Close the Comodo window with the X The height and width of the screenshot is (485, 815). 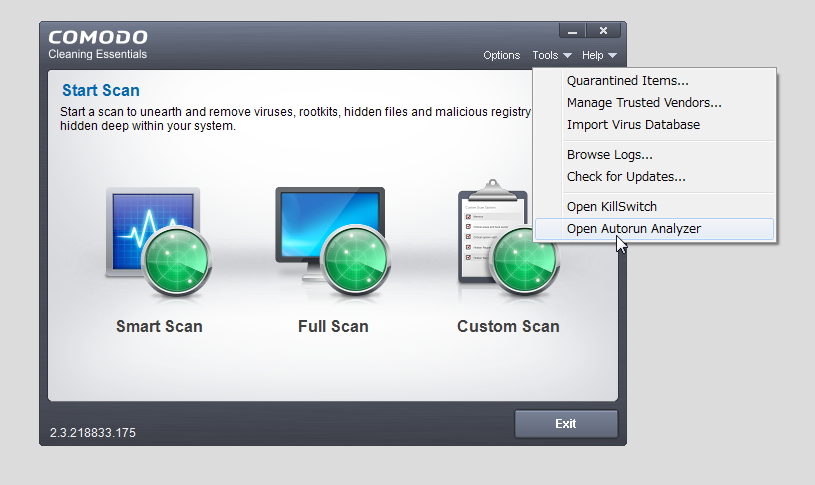pyautogui.click(x=603, y=31)
